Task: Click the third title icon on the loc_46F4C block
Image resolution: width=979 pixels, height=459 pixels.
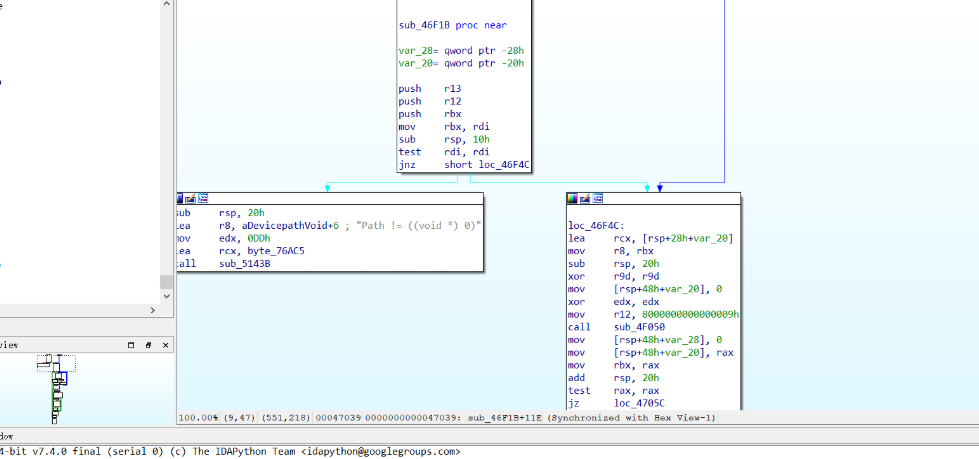Action: [x=596, y=199]
